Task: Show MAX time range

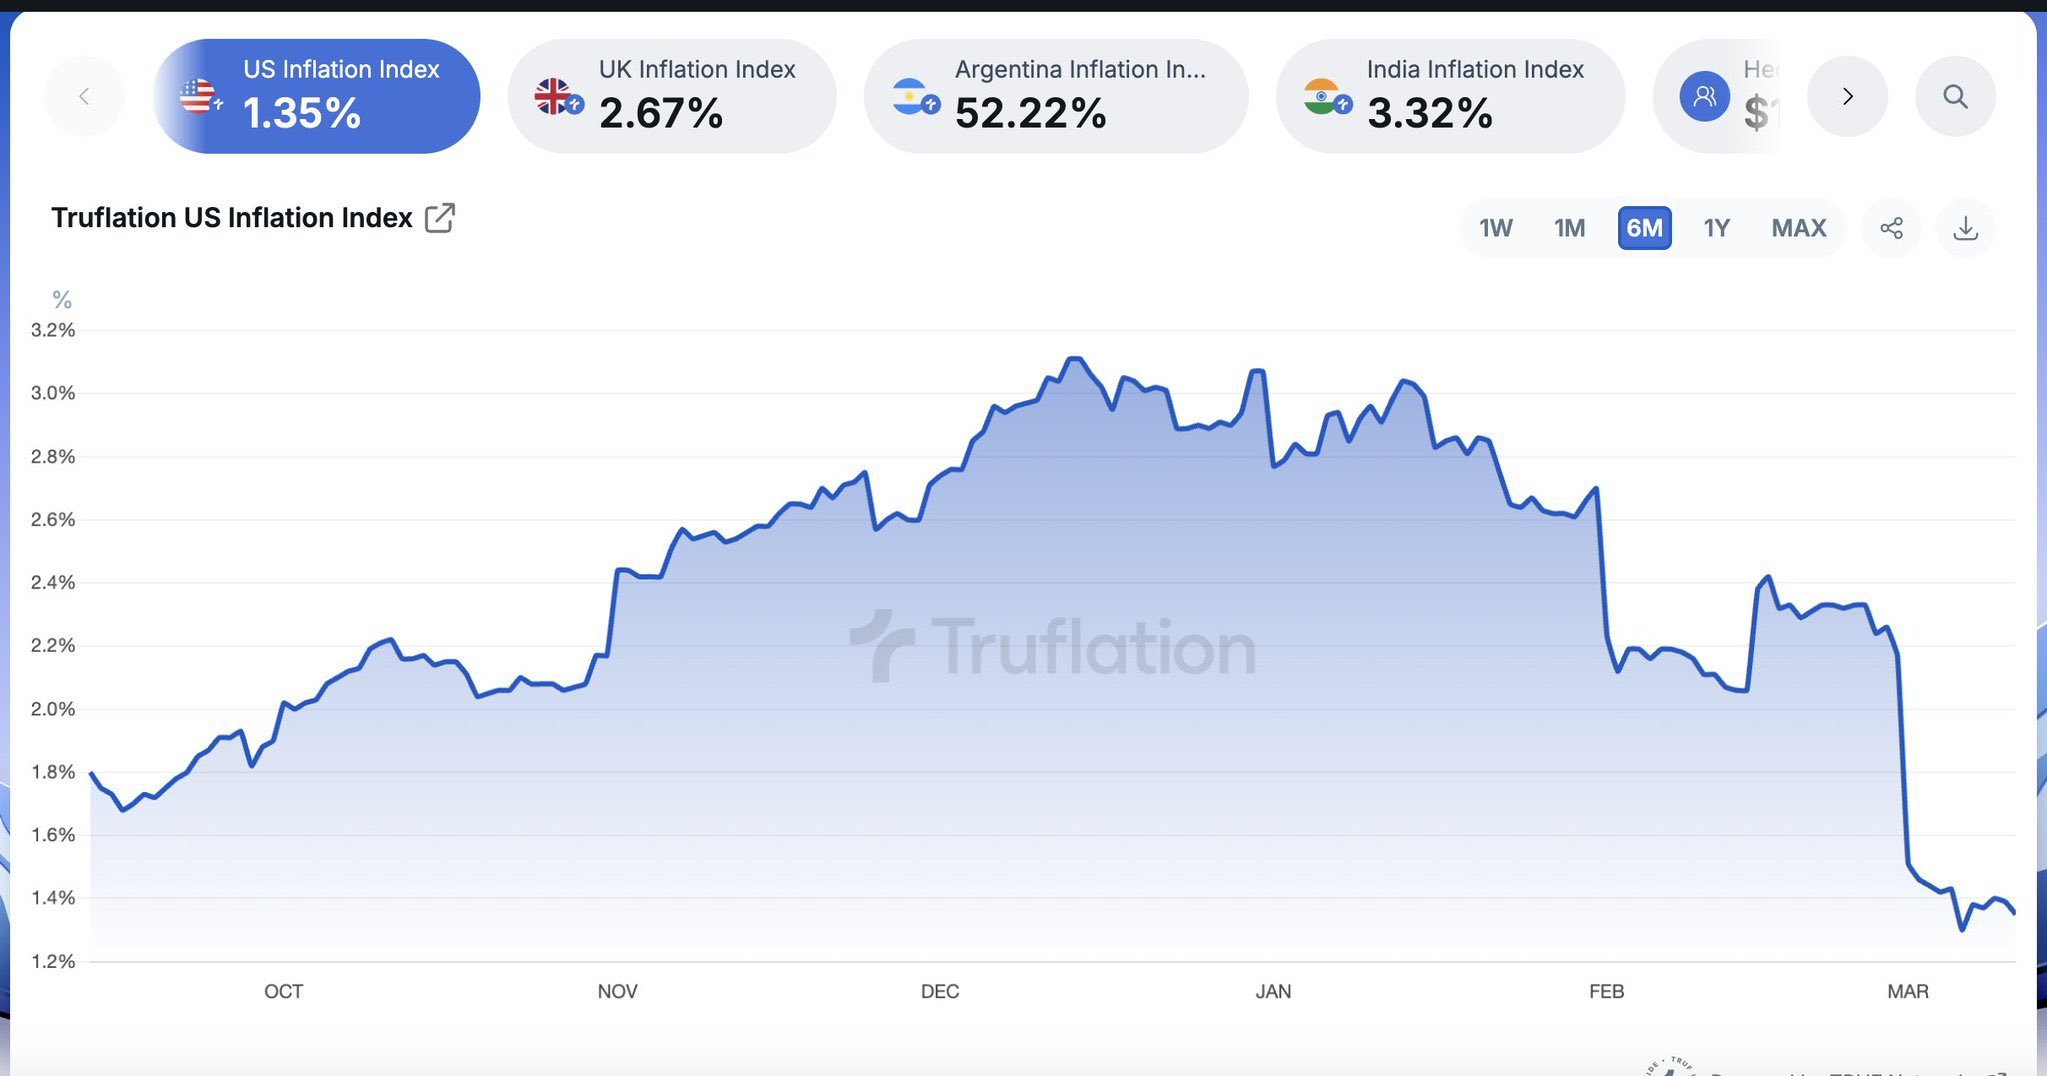Action: [1799, 228]
